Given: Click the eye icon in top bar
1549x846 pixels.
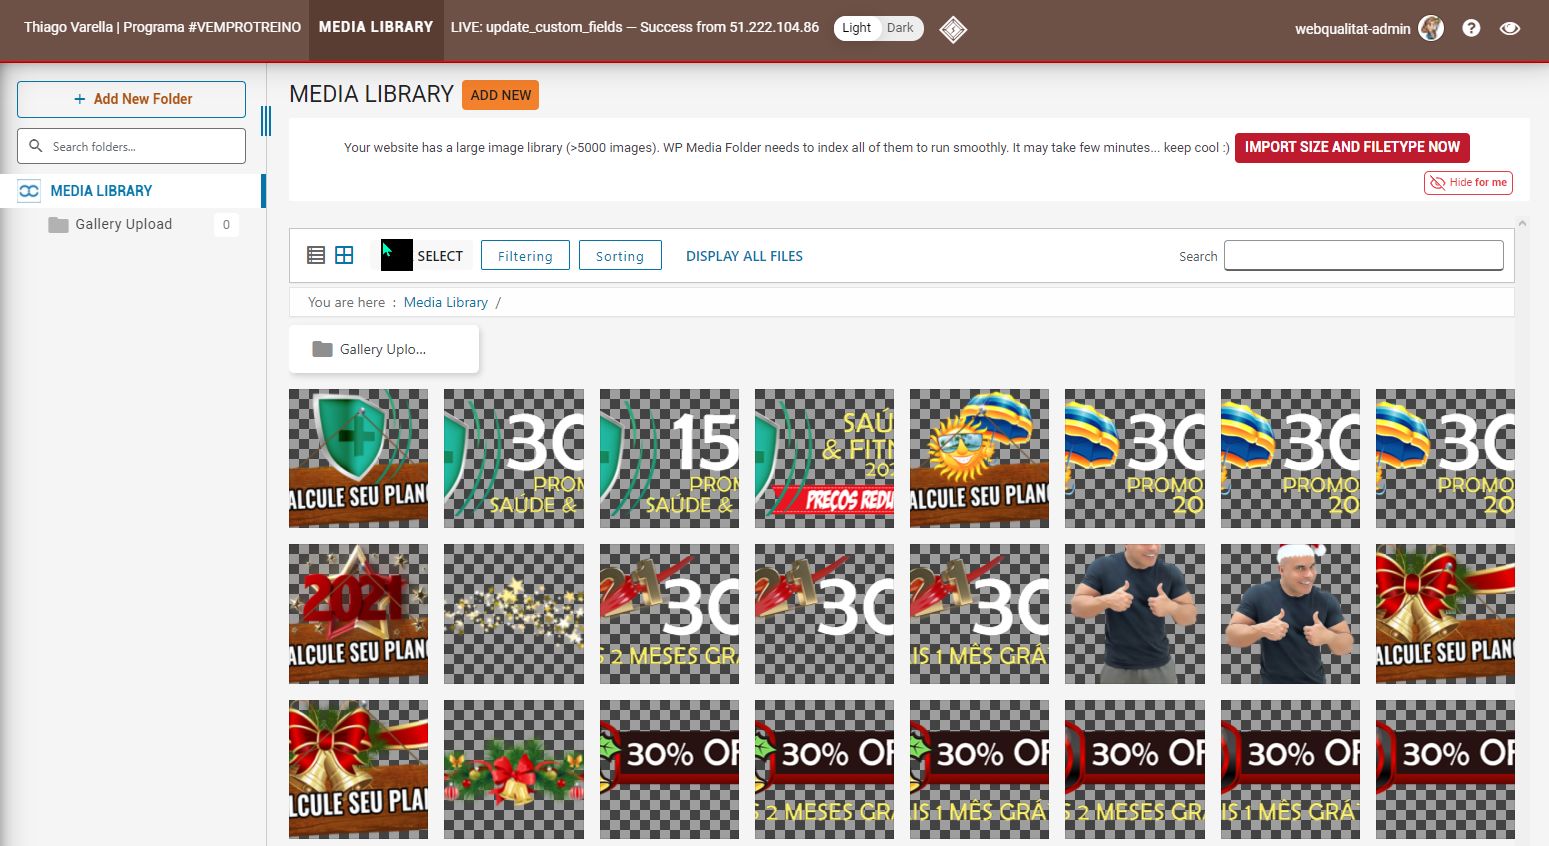Looking at the screenshot, I should click(x=1510, y=28).
